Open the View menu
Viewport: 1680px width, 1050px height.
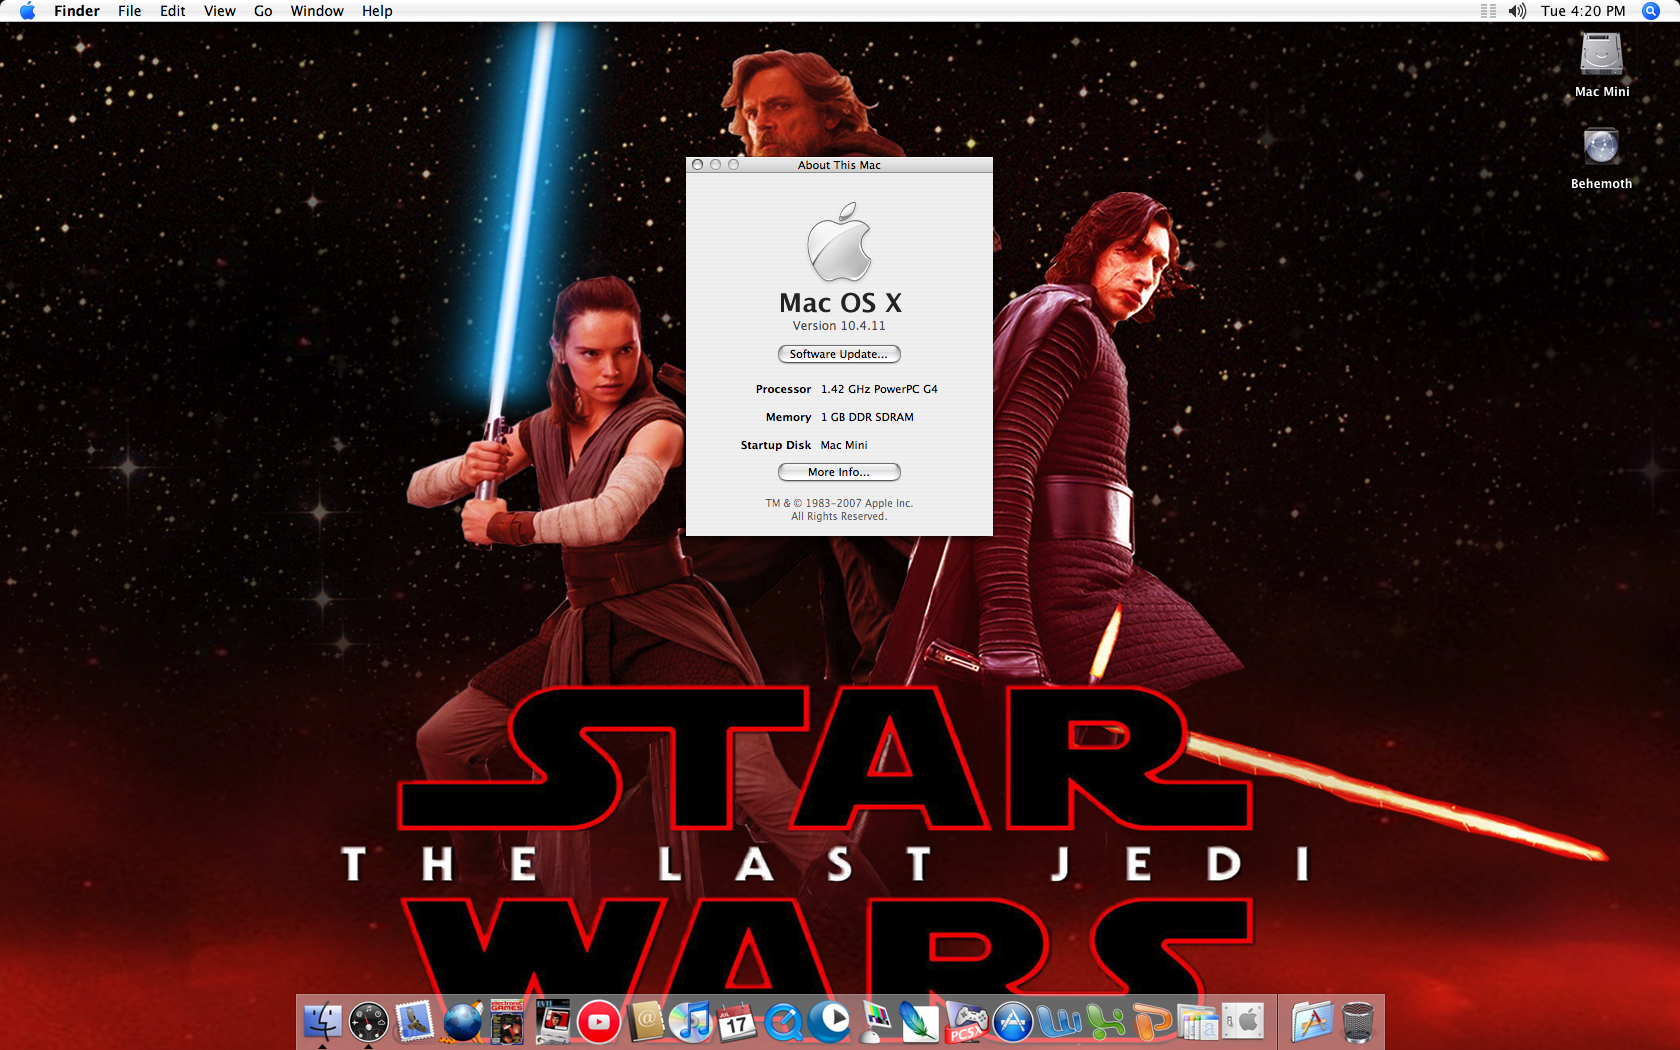click(x=220, y=11)
